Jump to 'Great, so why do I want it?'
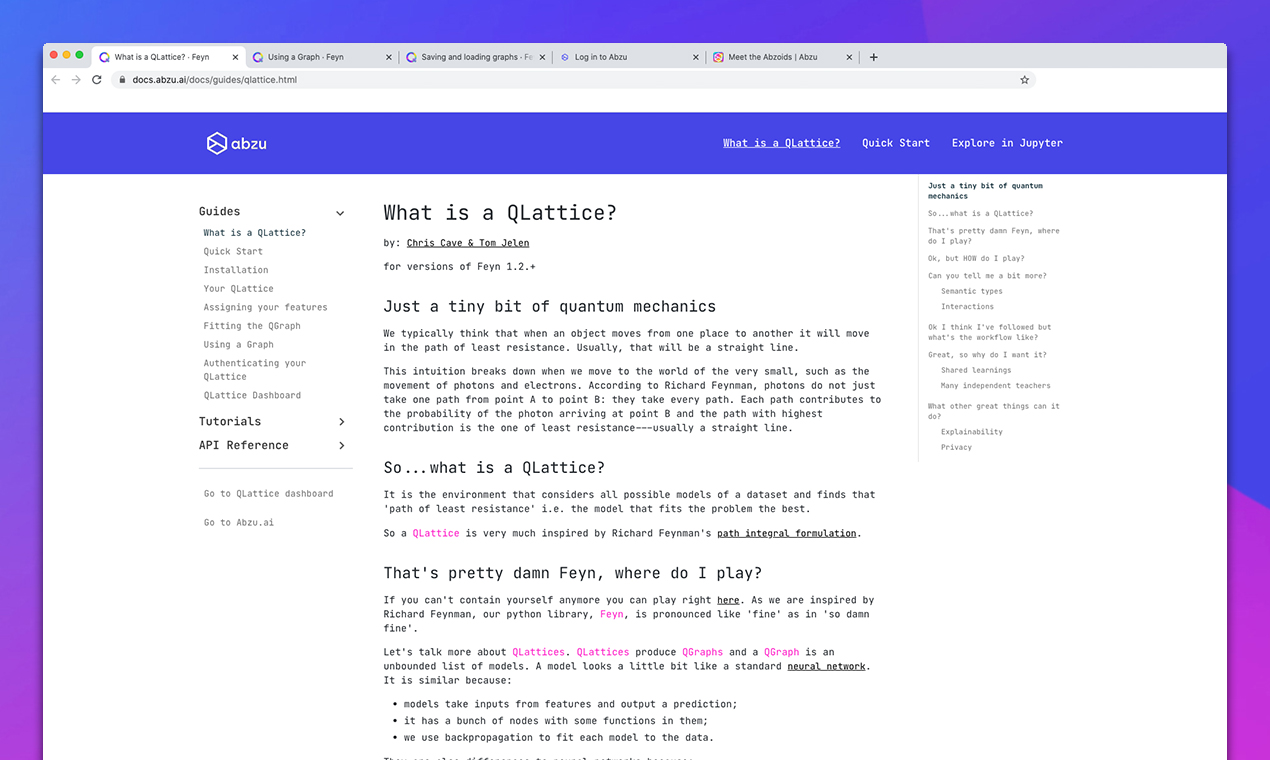Screen dimensions: 1270x760 tap(987, 355)
